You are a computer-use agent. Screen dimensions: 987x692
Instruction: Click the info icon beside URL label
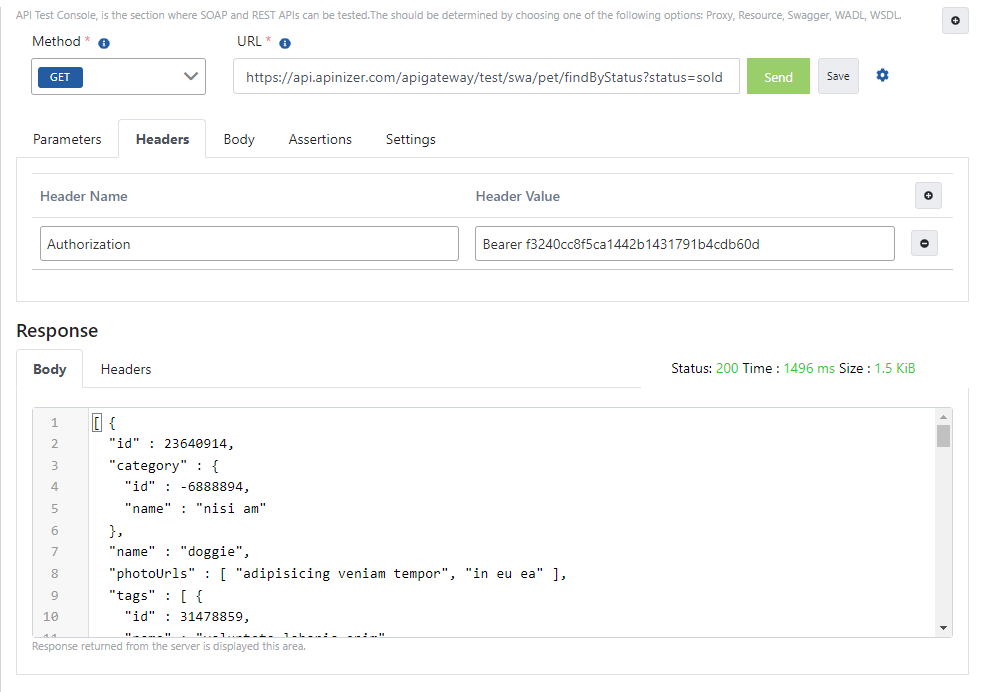(x=285, y=44)
